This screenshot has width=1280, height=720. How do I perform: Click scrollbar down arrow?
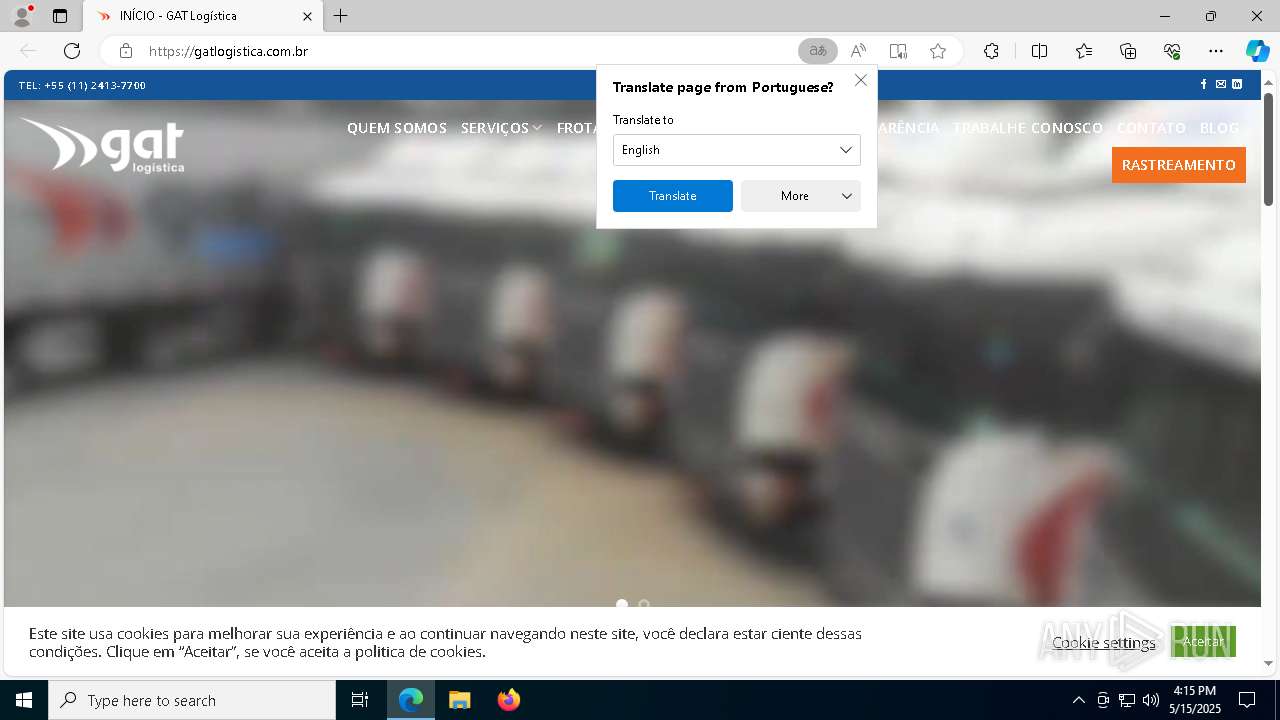coord(1268,663)
